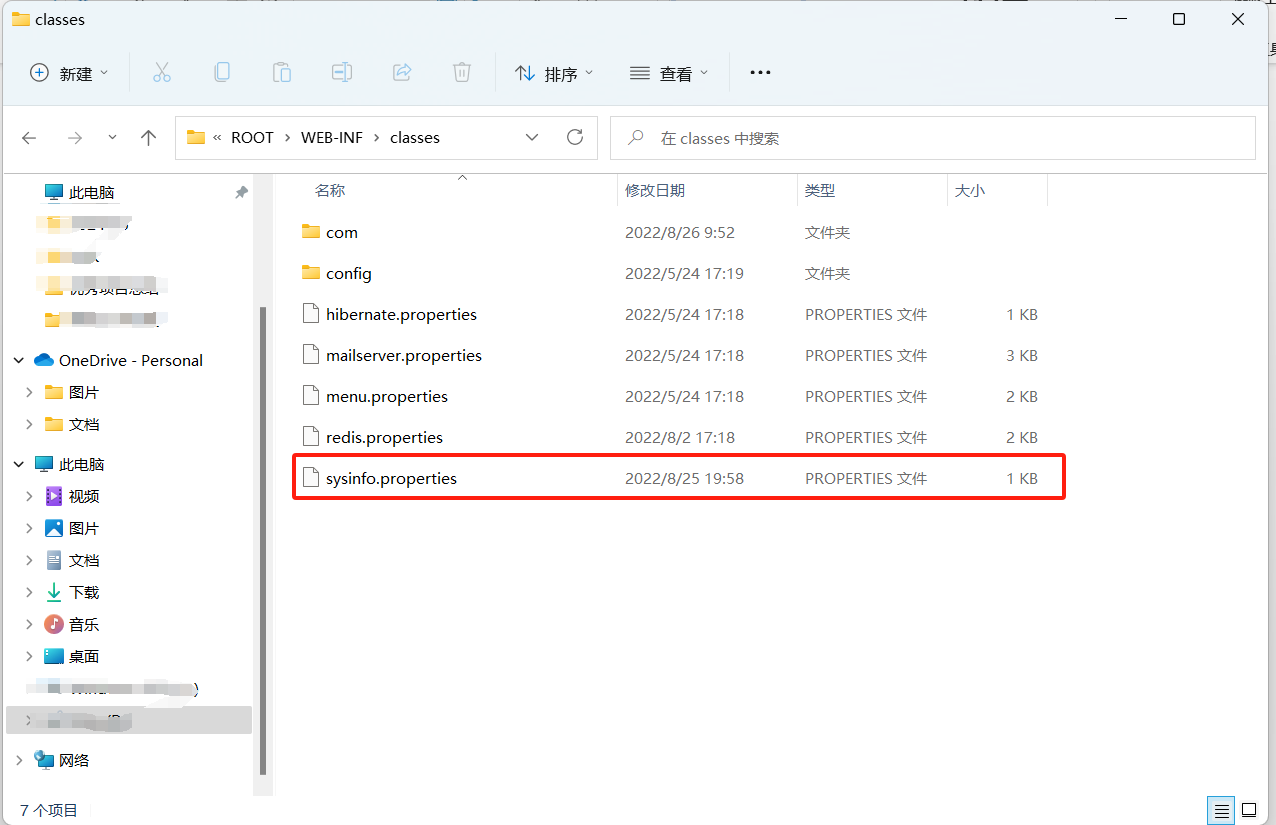Click the Copy icon in toolbar
Image resolution: width=1276 pixels, height=825 pixels.
222,73
